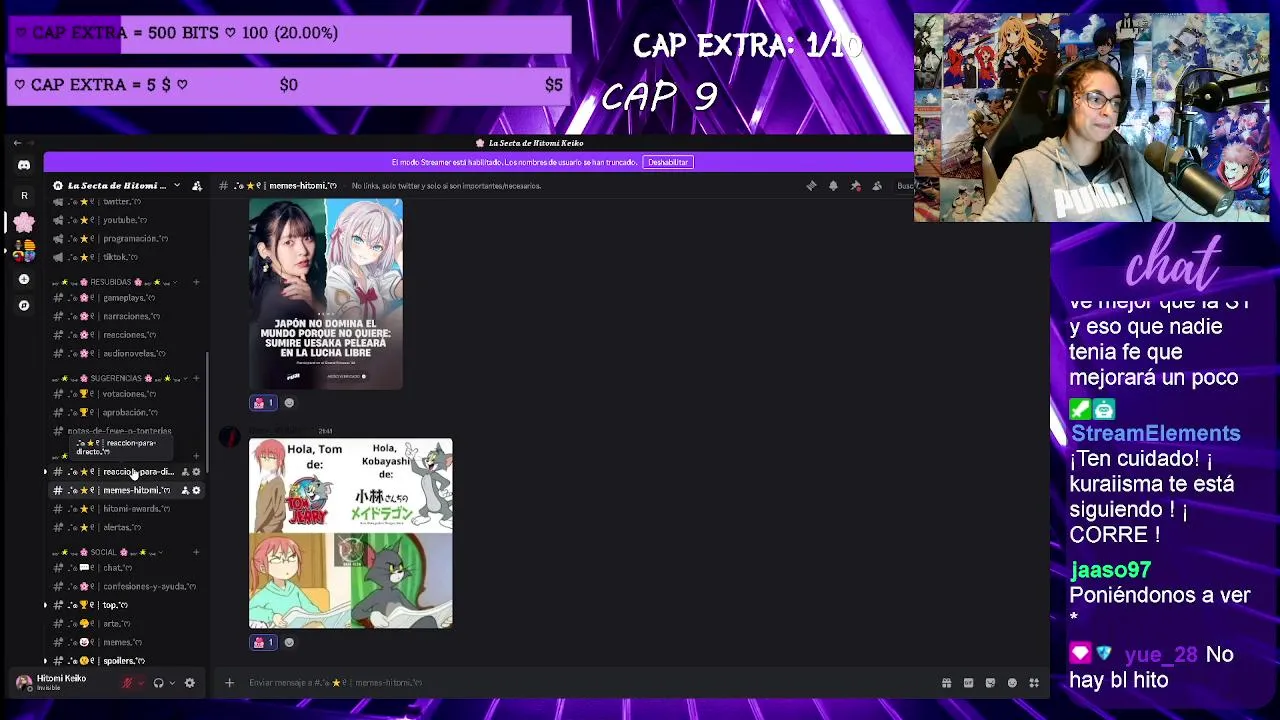Open the emoji picker icon

[x=1012, y=683]
